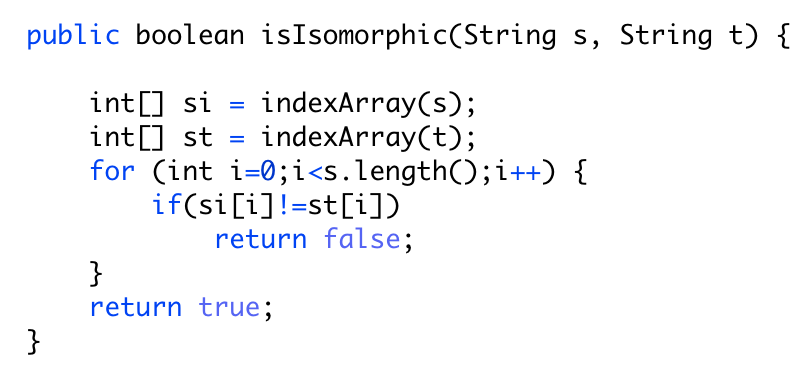Click the for loop's closing brace
810x370 pixels.
[x=97, y=274]
